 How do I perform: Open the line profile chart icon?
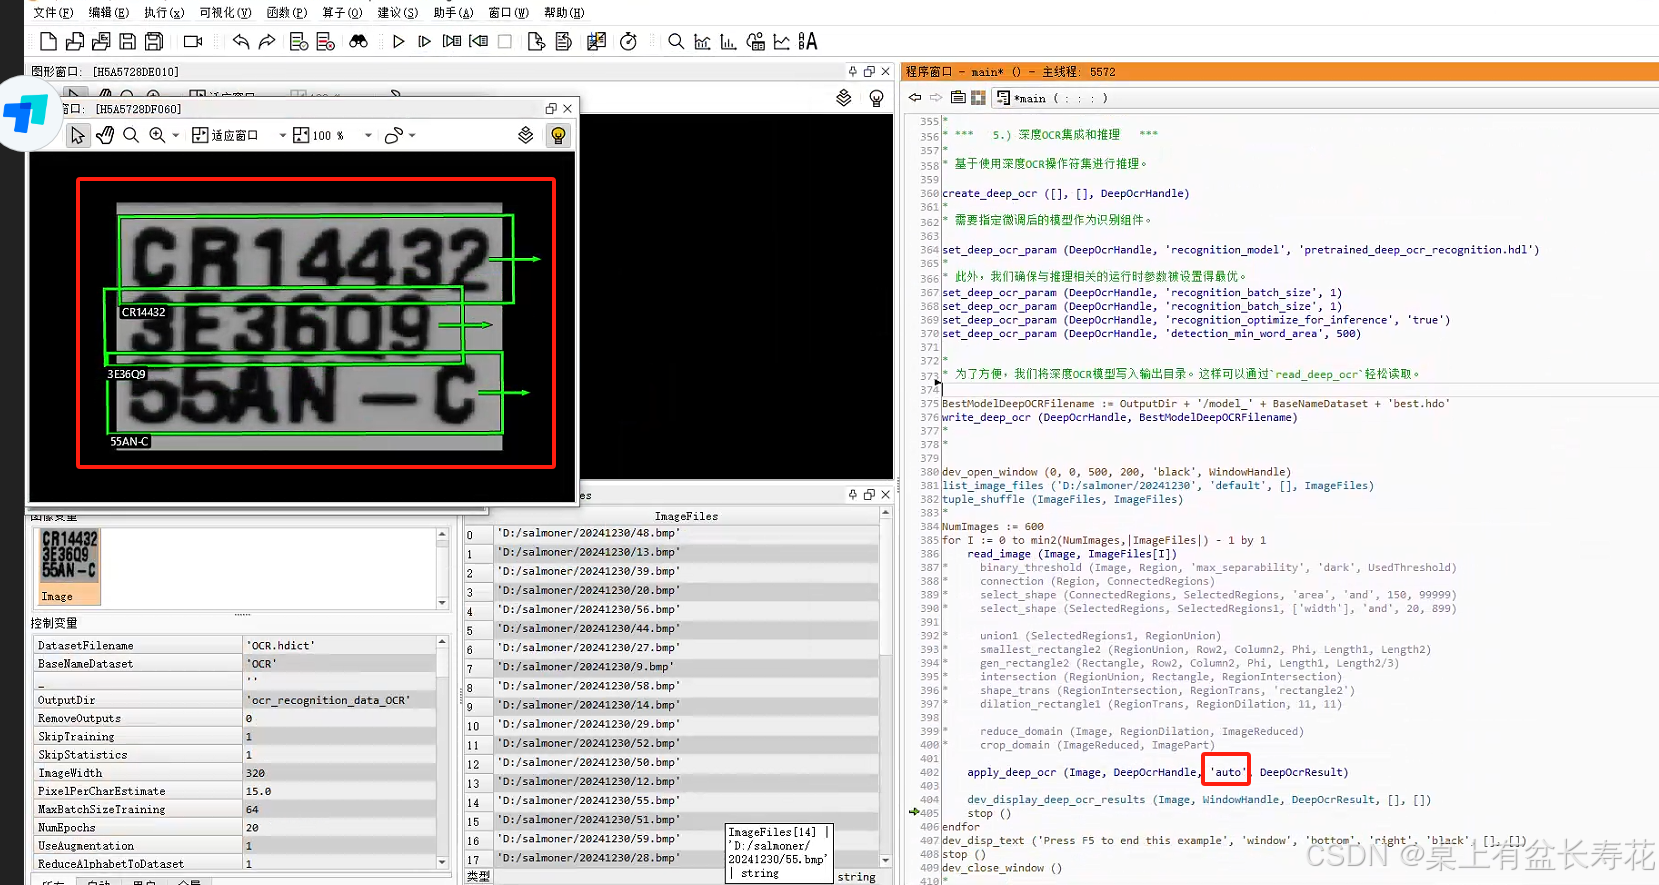tap(782, 41)
